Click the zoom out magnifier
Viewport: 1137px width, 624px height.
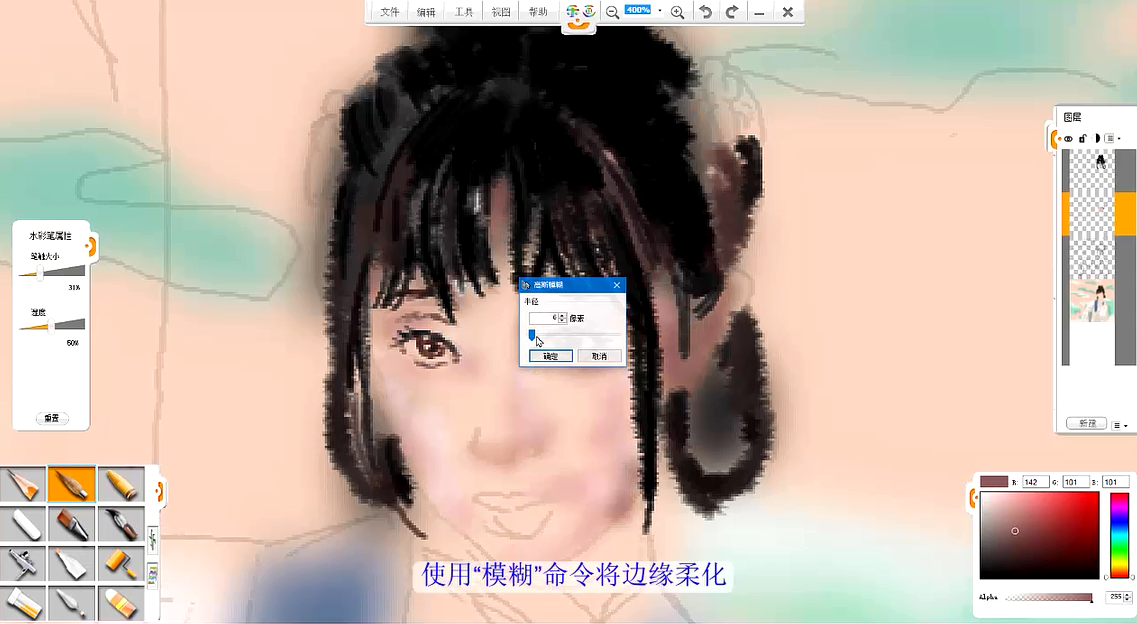612,12
